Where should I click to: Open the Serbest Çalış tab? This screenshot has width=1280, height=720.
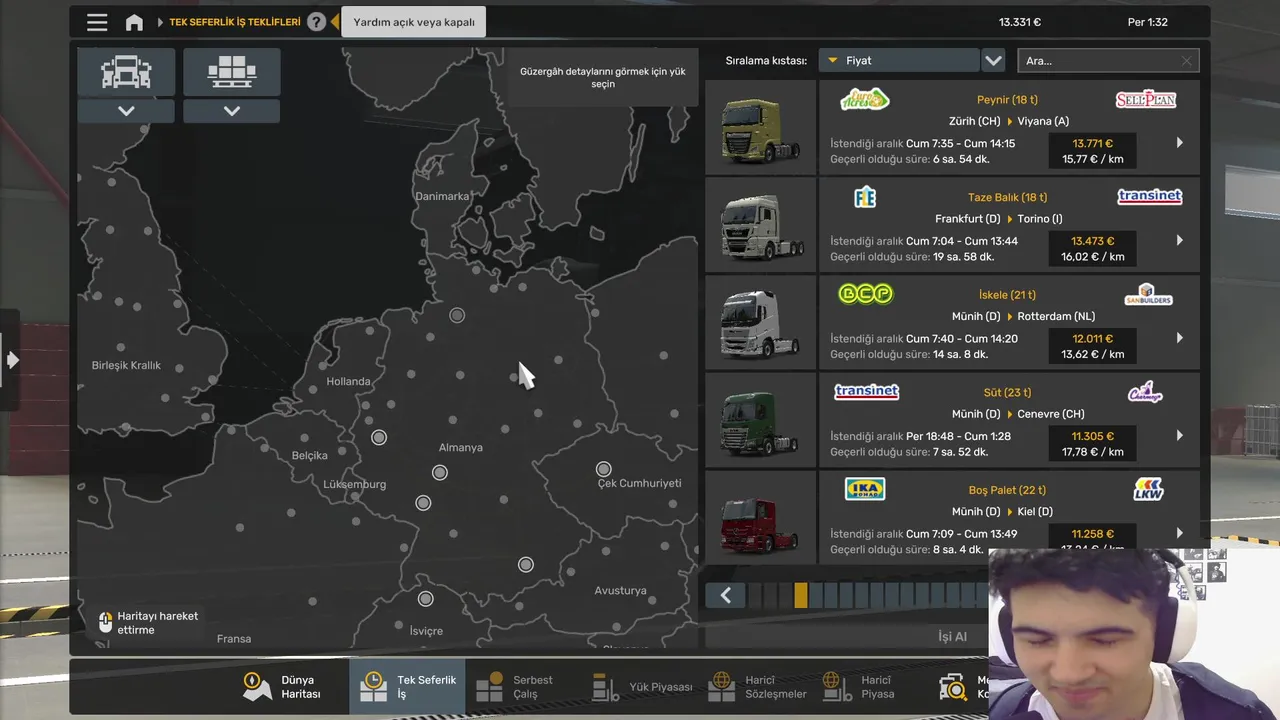pos(515,687)
